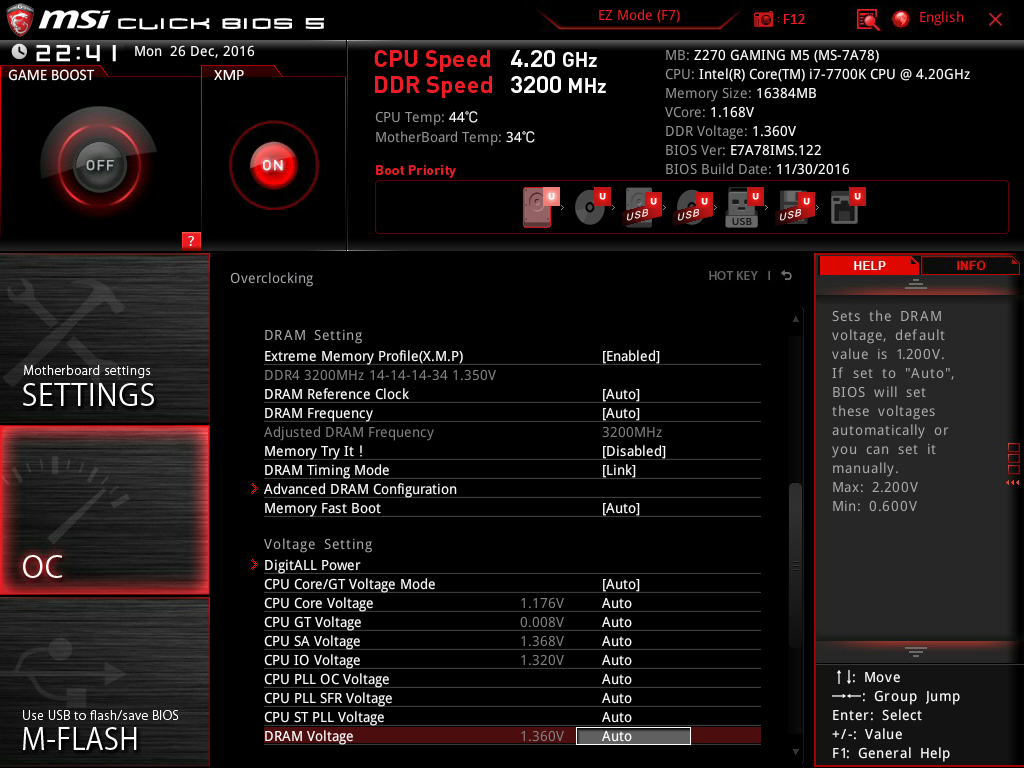Select the USB hard disk boot device icon
The image size is (1024, 768).
[643, 208]
